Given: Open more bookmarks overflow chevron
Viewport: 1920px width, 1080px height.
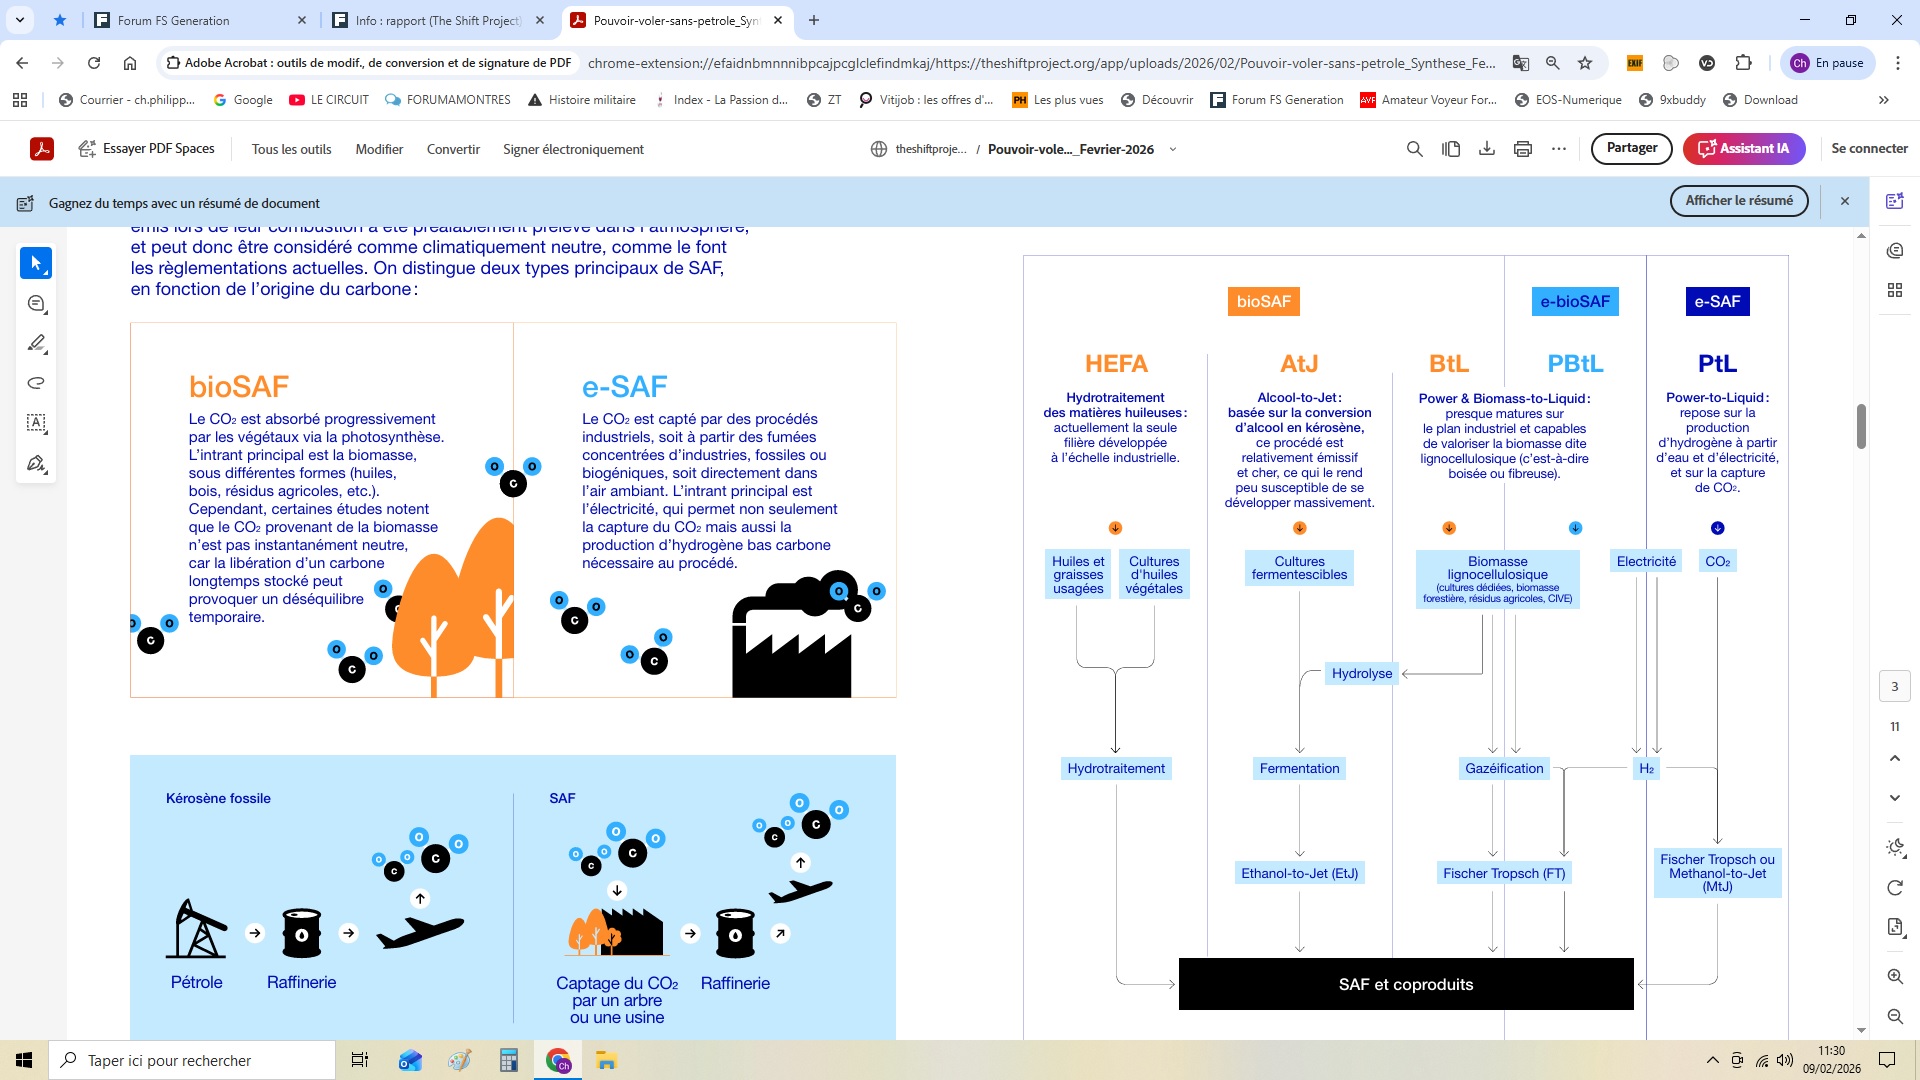Looking at the screenshot, I should coord(1884,100).
